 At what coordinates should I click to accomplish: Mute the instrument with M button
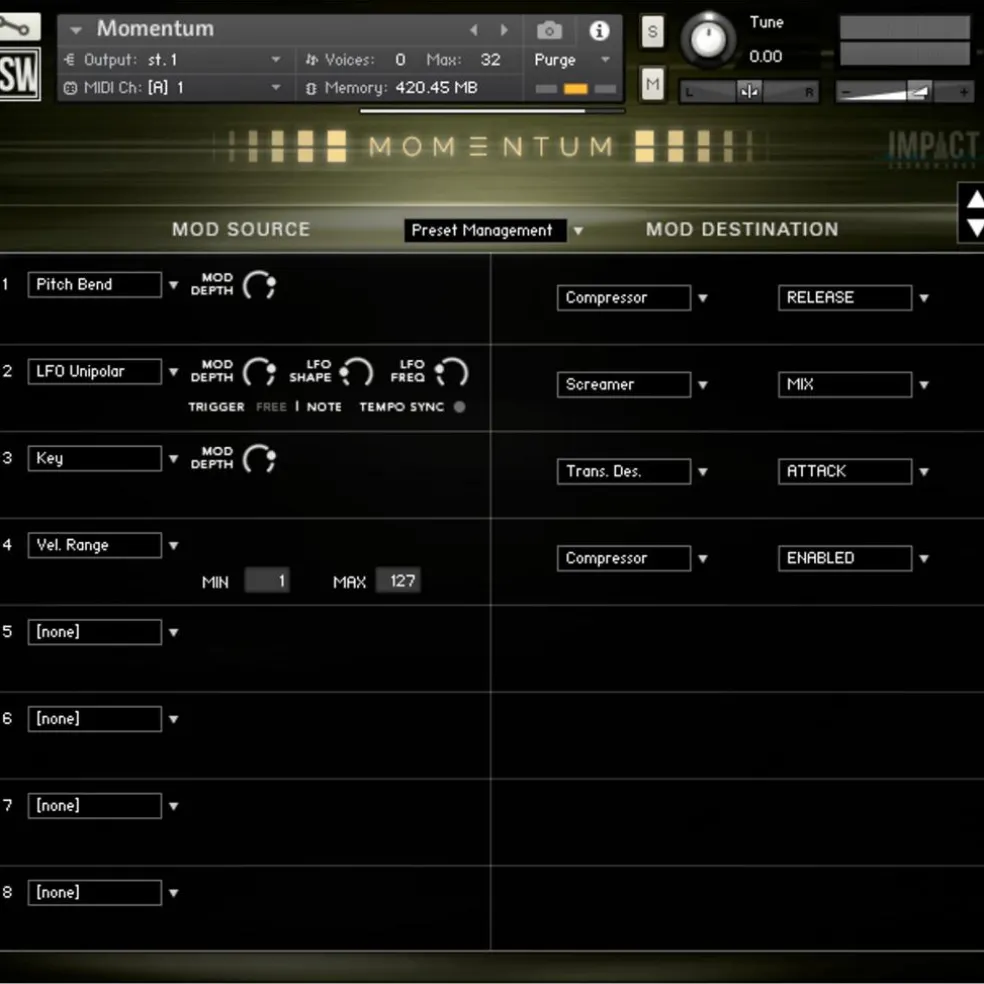653,83
